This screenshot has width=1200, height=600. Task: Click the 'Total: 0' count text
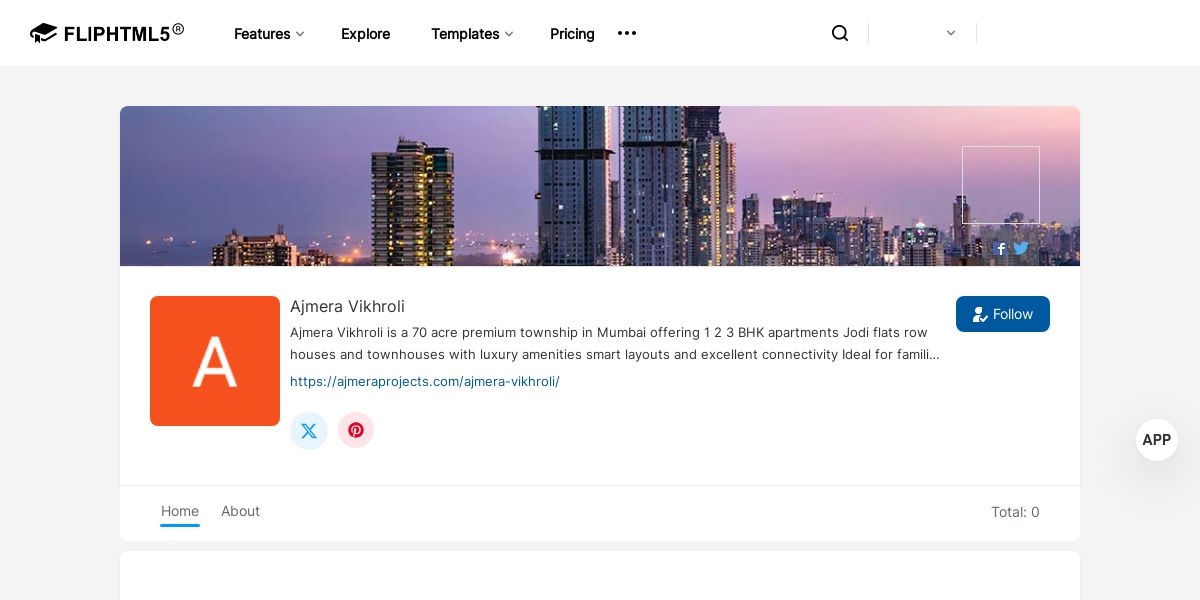click(1015, 512)
